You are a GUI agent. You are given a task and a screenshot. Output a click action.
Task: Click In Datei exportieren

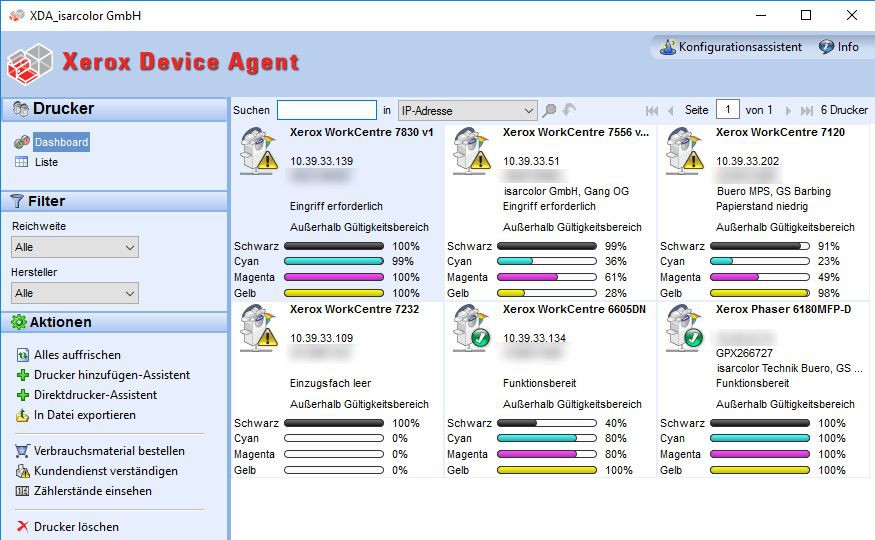(x=85, y=415)
